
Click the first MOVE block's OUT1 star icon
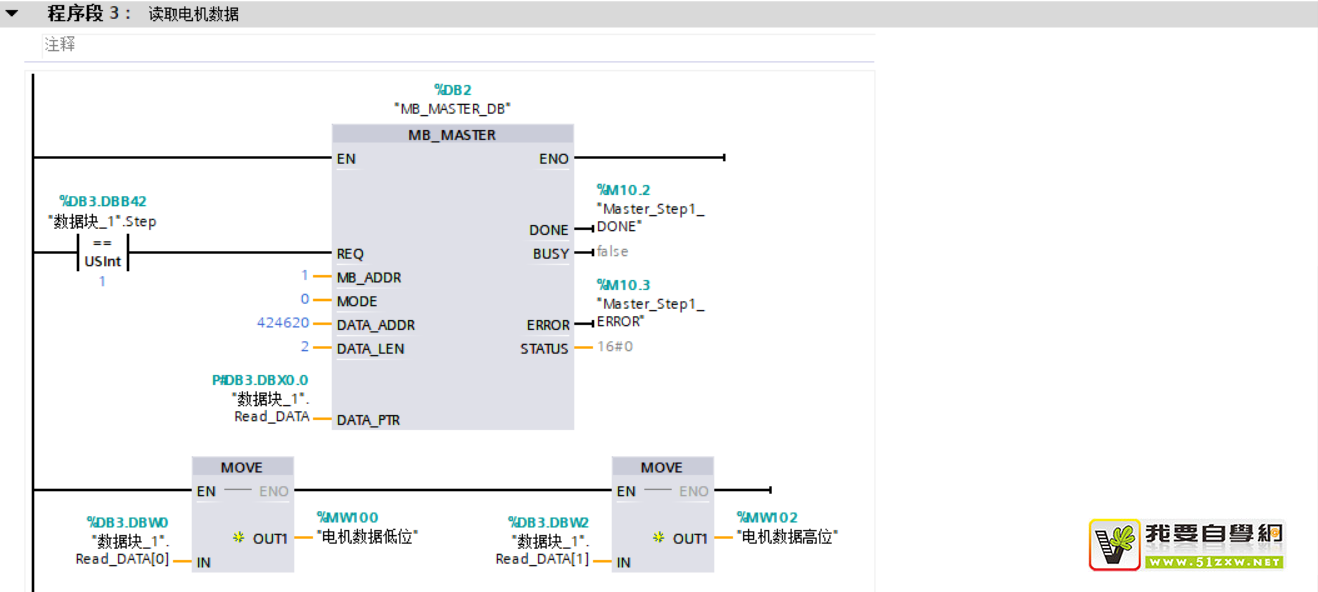coord(238,538)
